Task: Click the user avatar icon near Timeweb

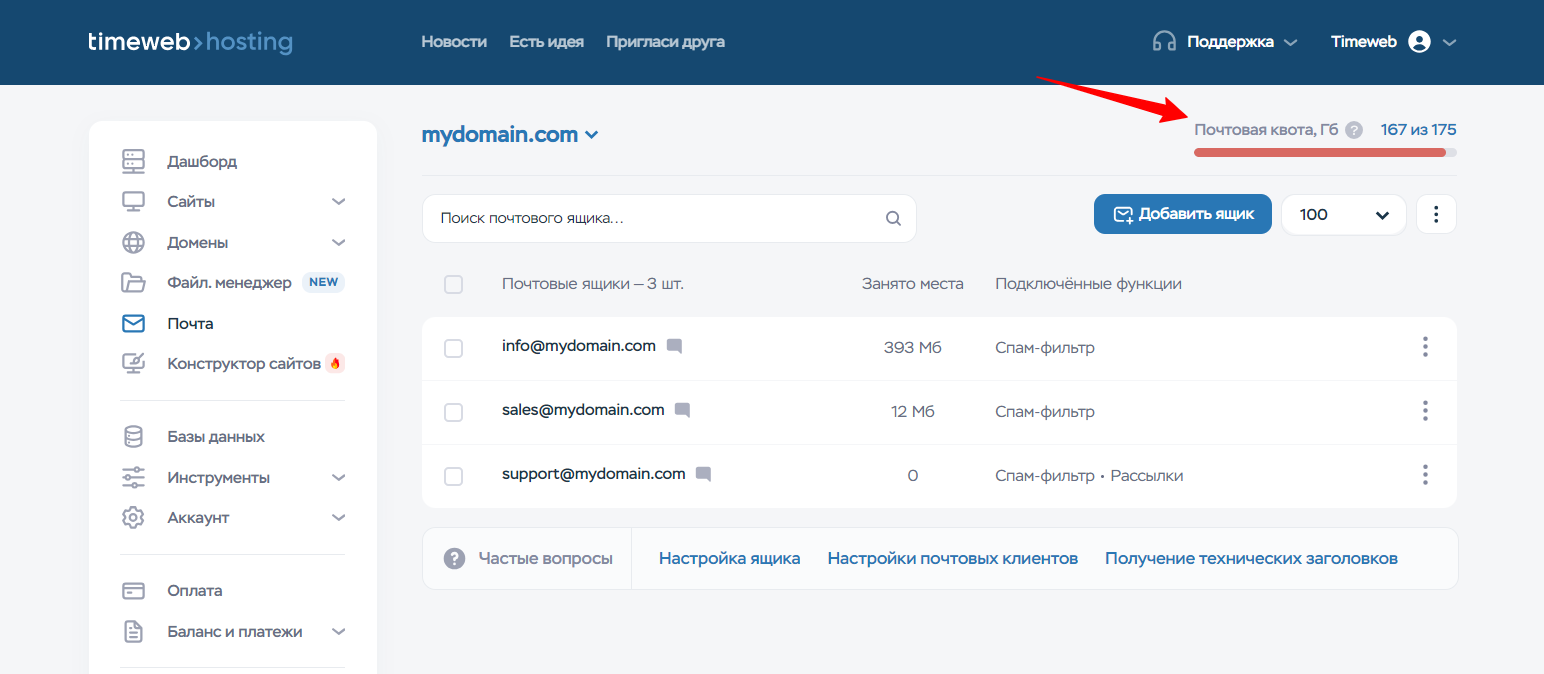Action: 1419,42
